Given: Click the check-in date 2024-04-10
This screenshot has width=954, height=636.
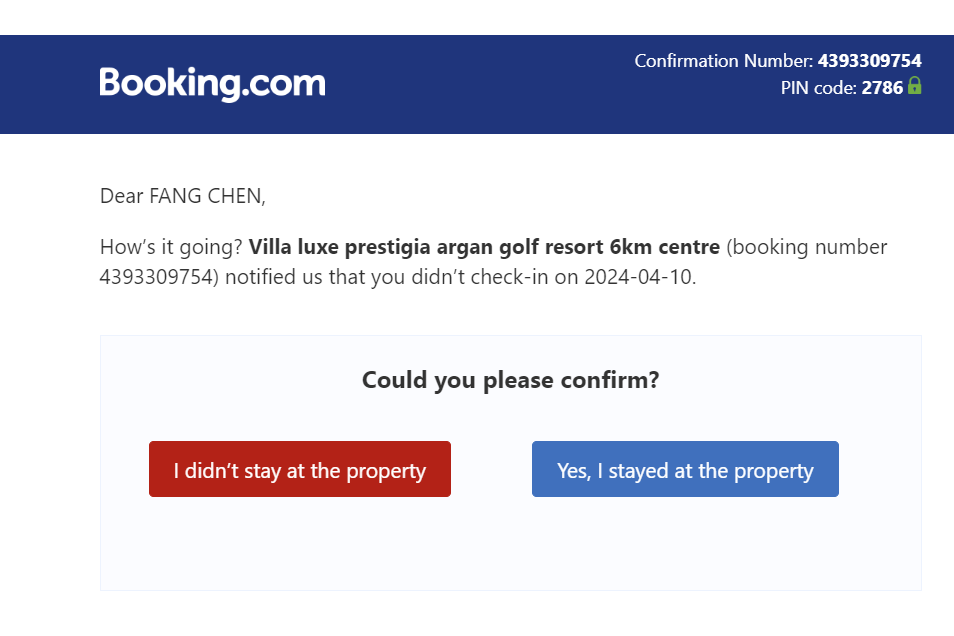Looking at the screenshot, I should coord(638,277).
